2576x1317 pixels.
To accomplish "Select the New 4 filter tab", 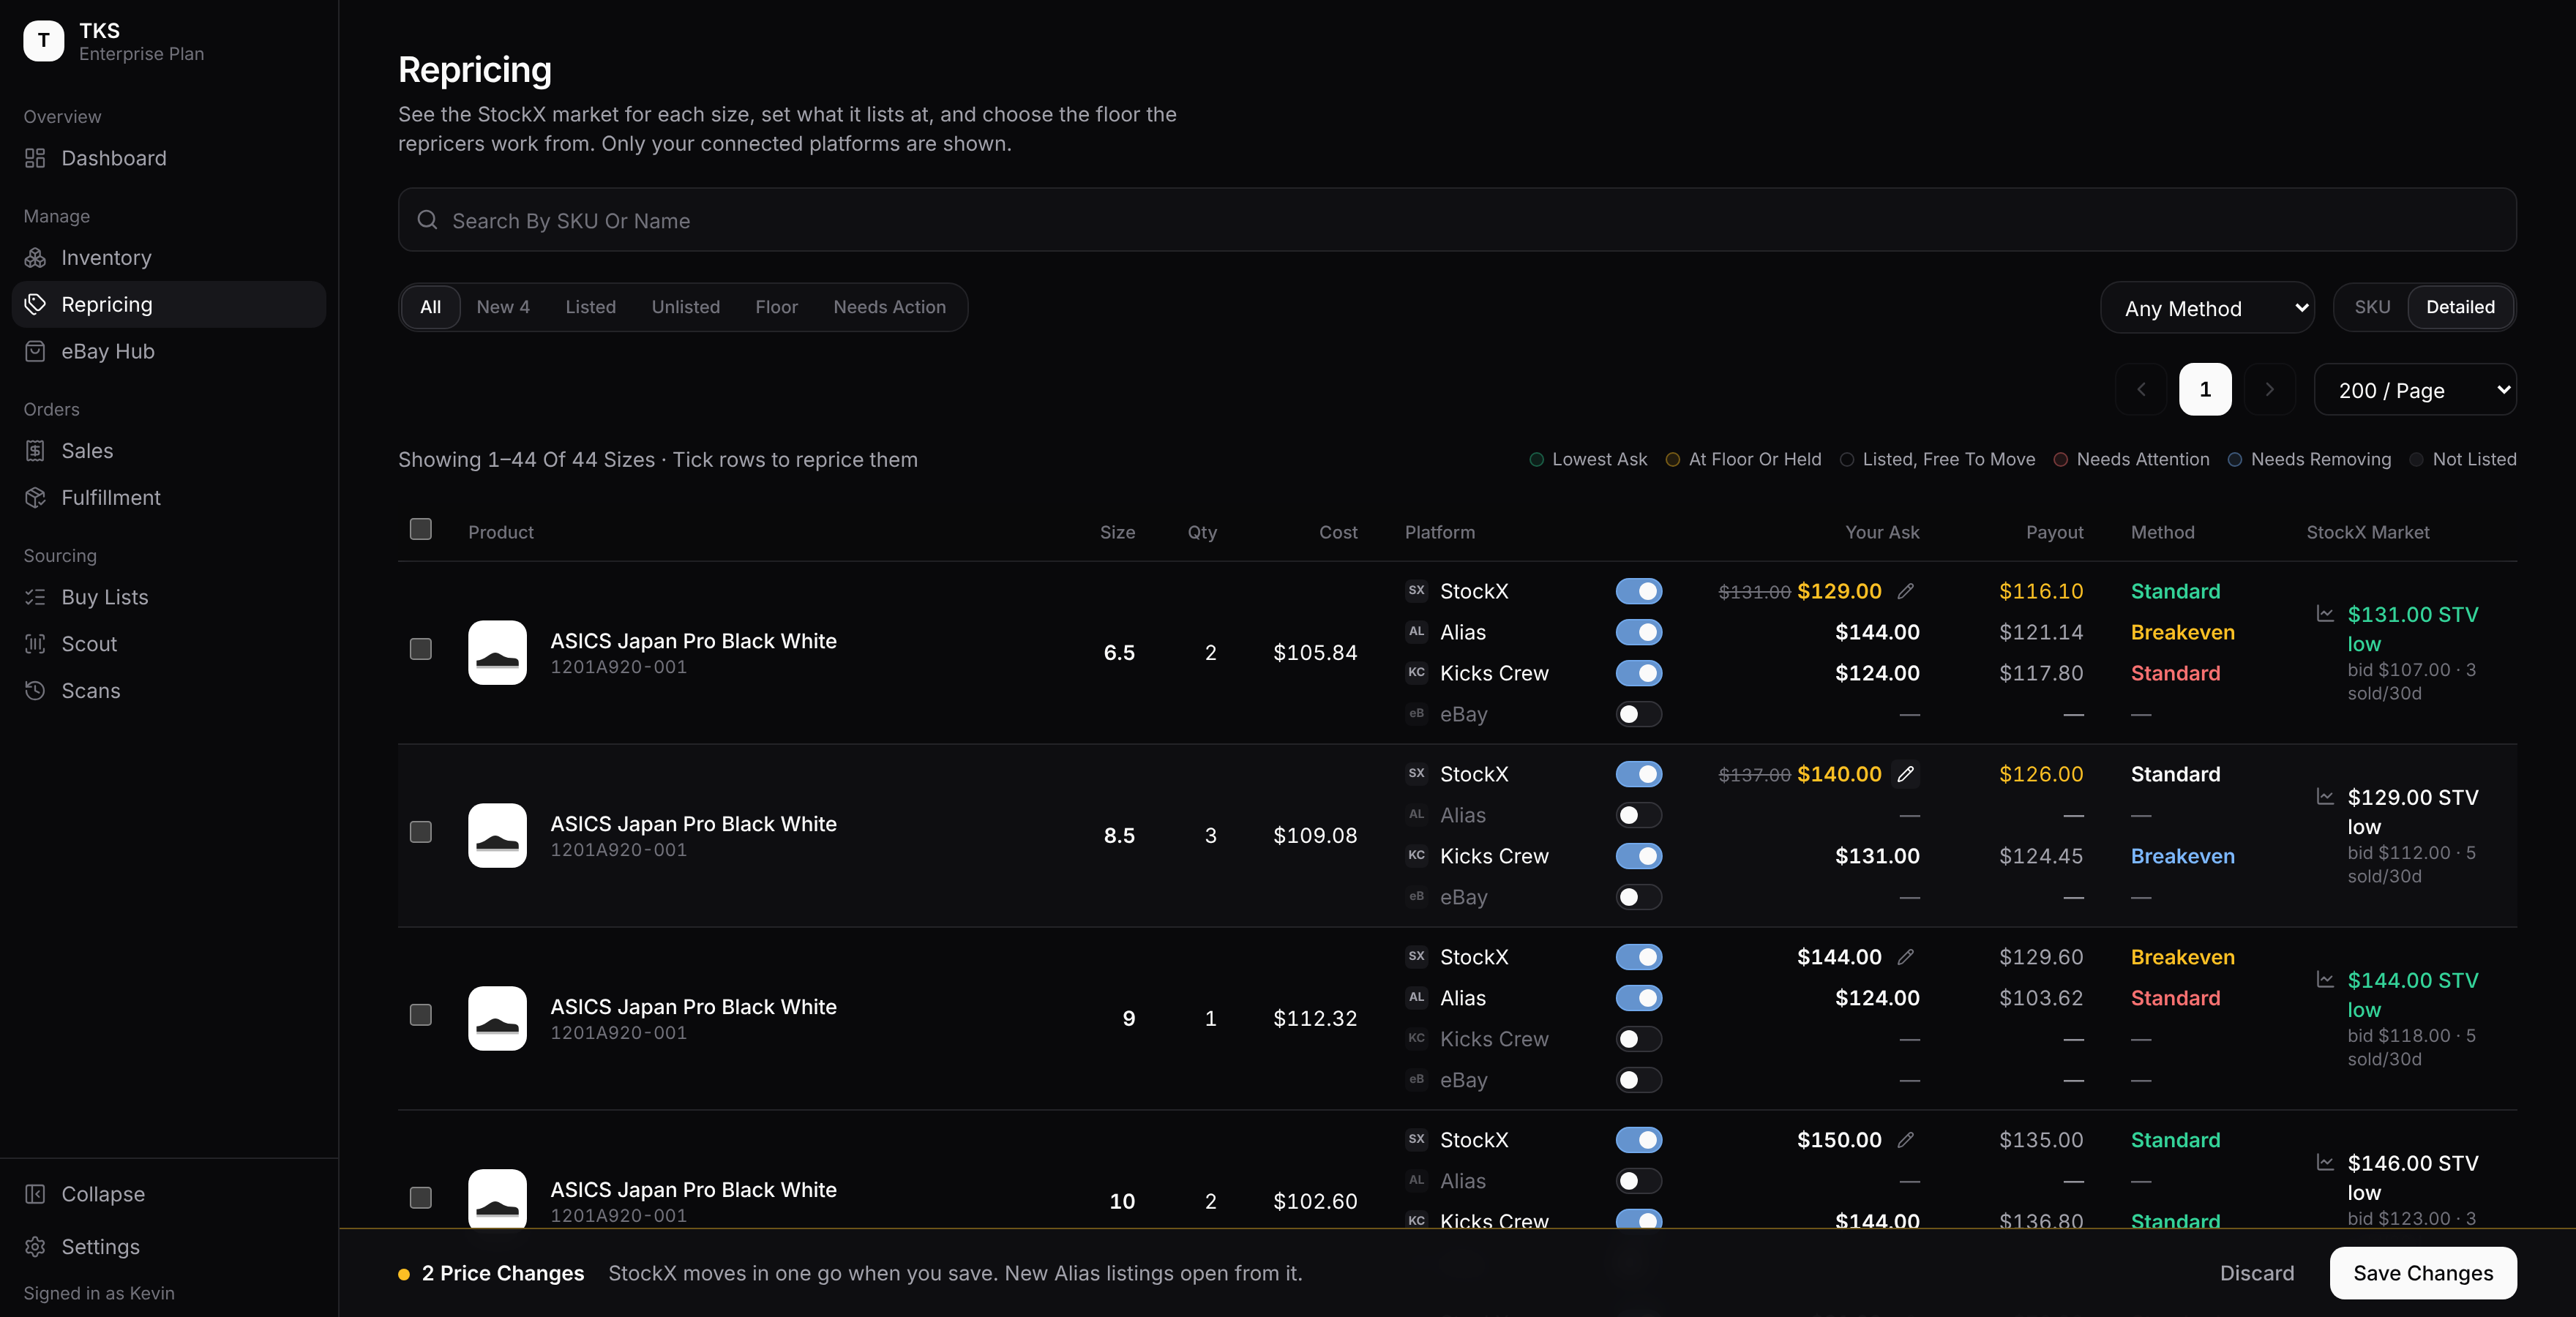I will point(503,307).
